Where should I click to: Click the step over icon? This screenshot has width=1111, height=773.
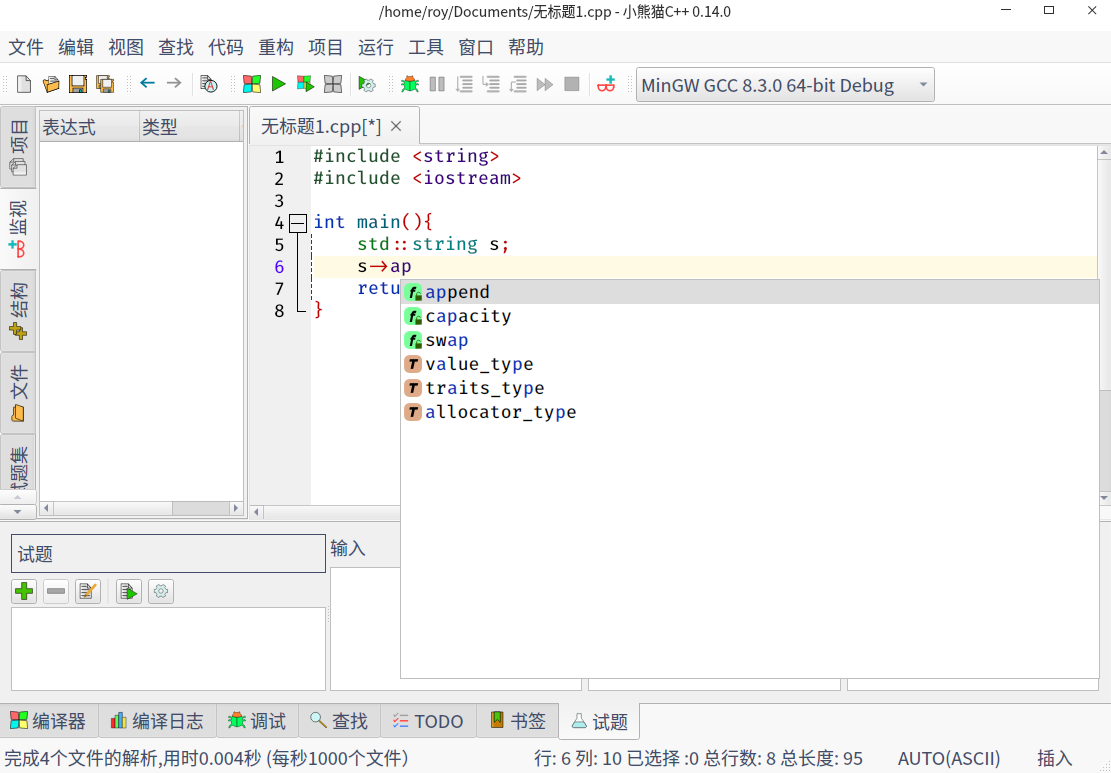click(x=464, y=84)
